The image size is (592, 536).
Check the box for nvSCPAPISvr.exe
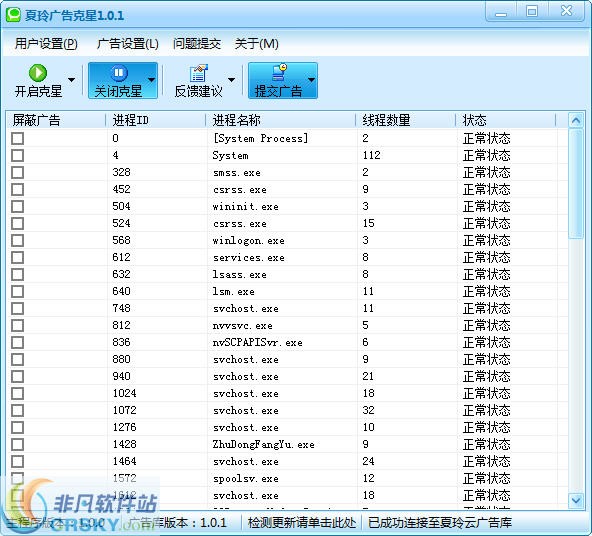tap(17, 342)
